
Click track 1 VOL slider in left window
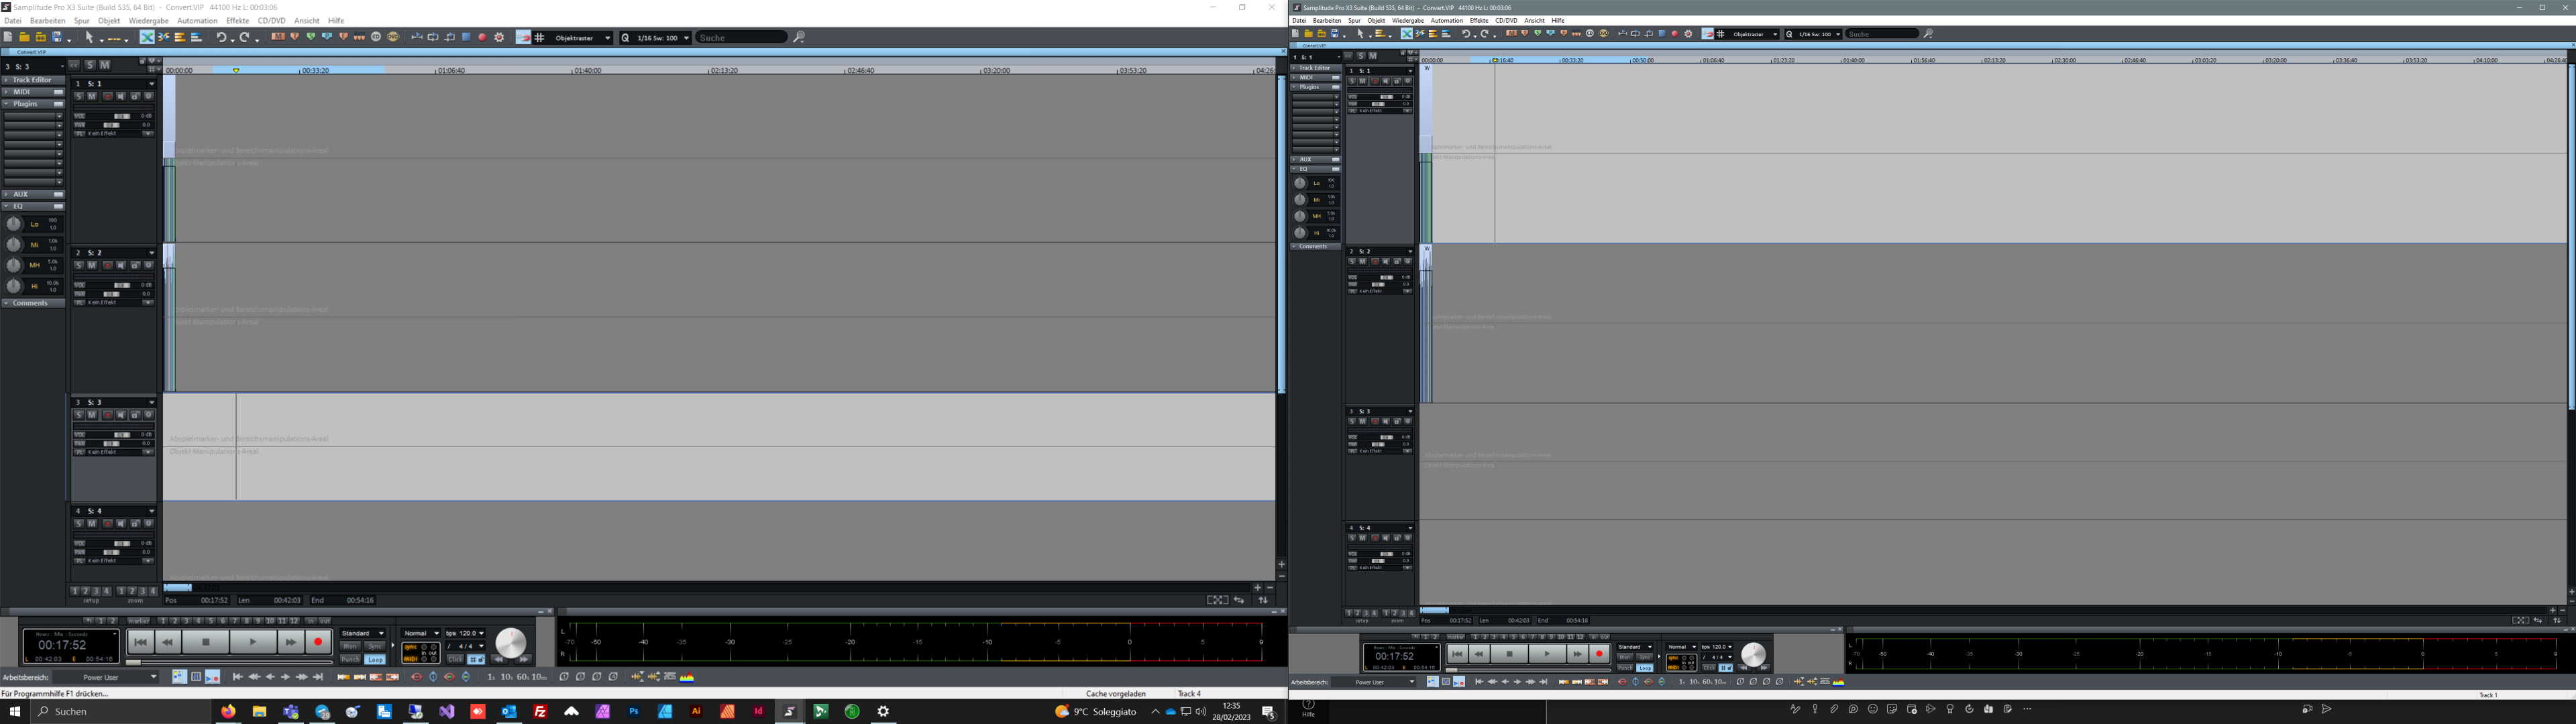tap(122, 117)
